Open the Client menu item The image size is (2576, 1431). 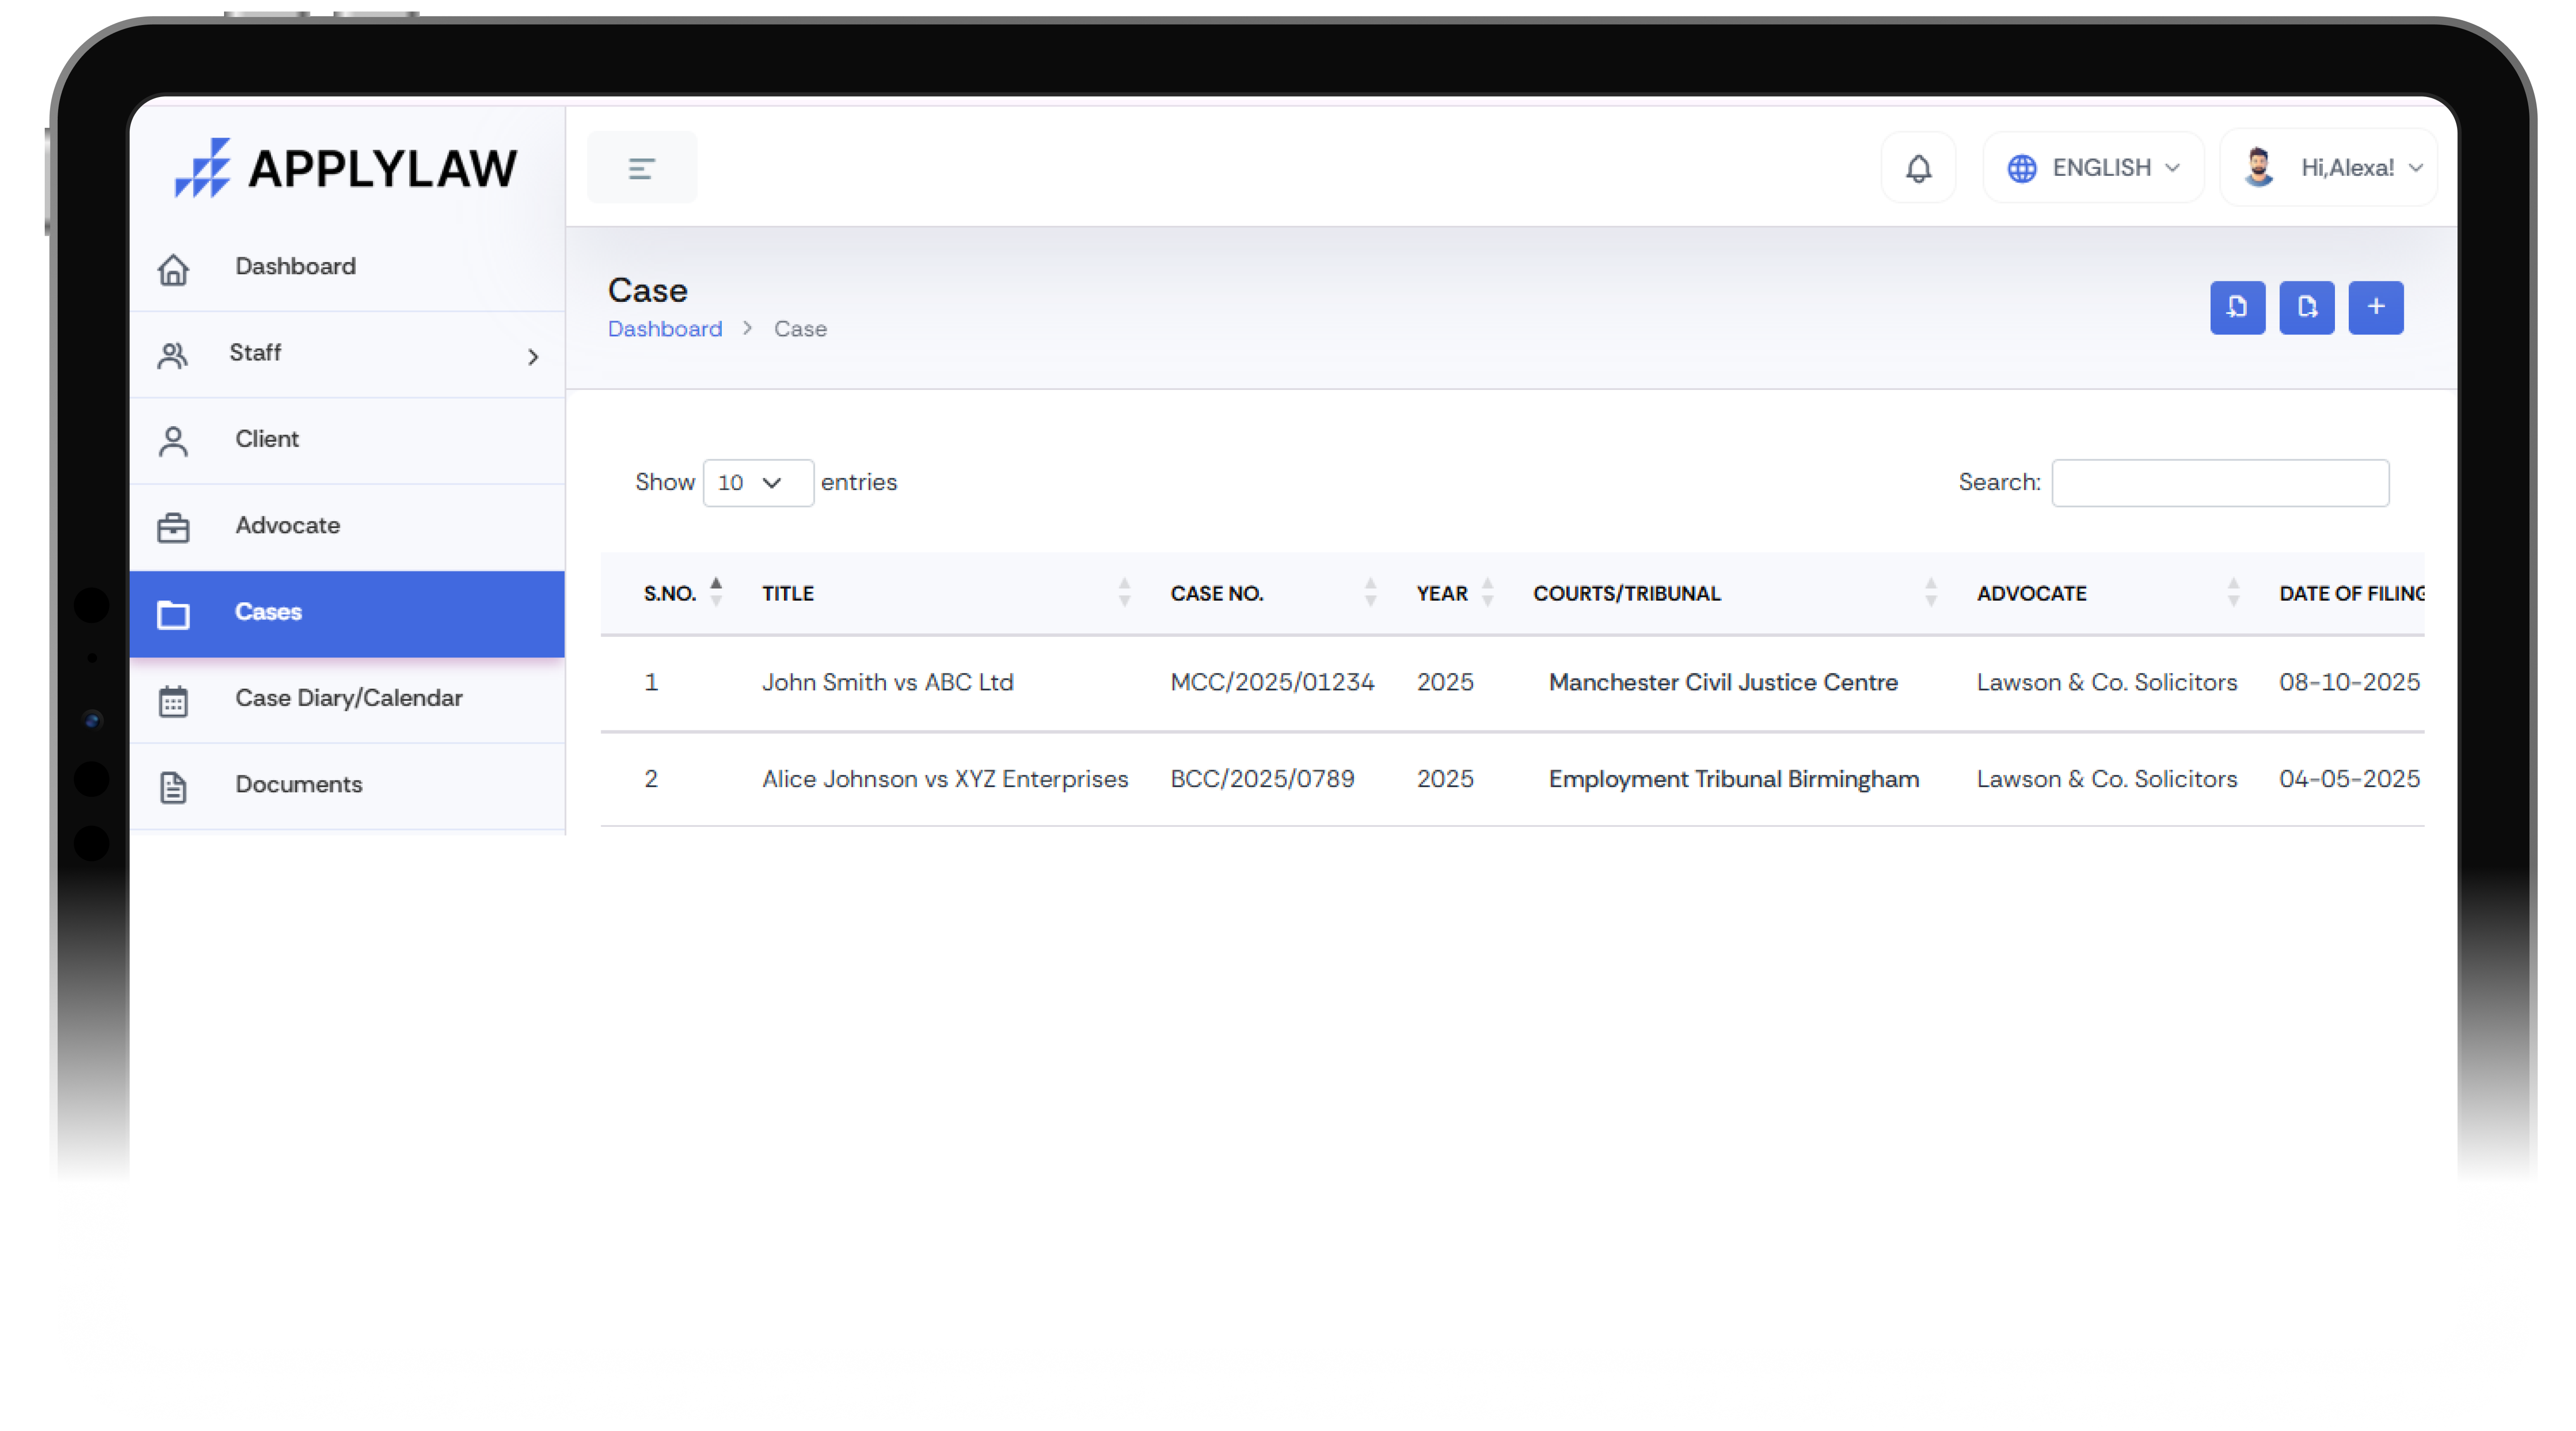pyautogui.click(x=266, y=439)
